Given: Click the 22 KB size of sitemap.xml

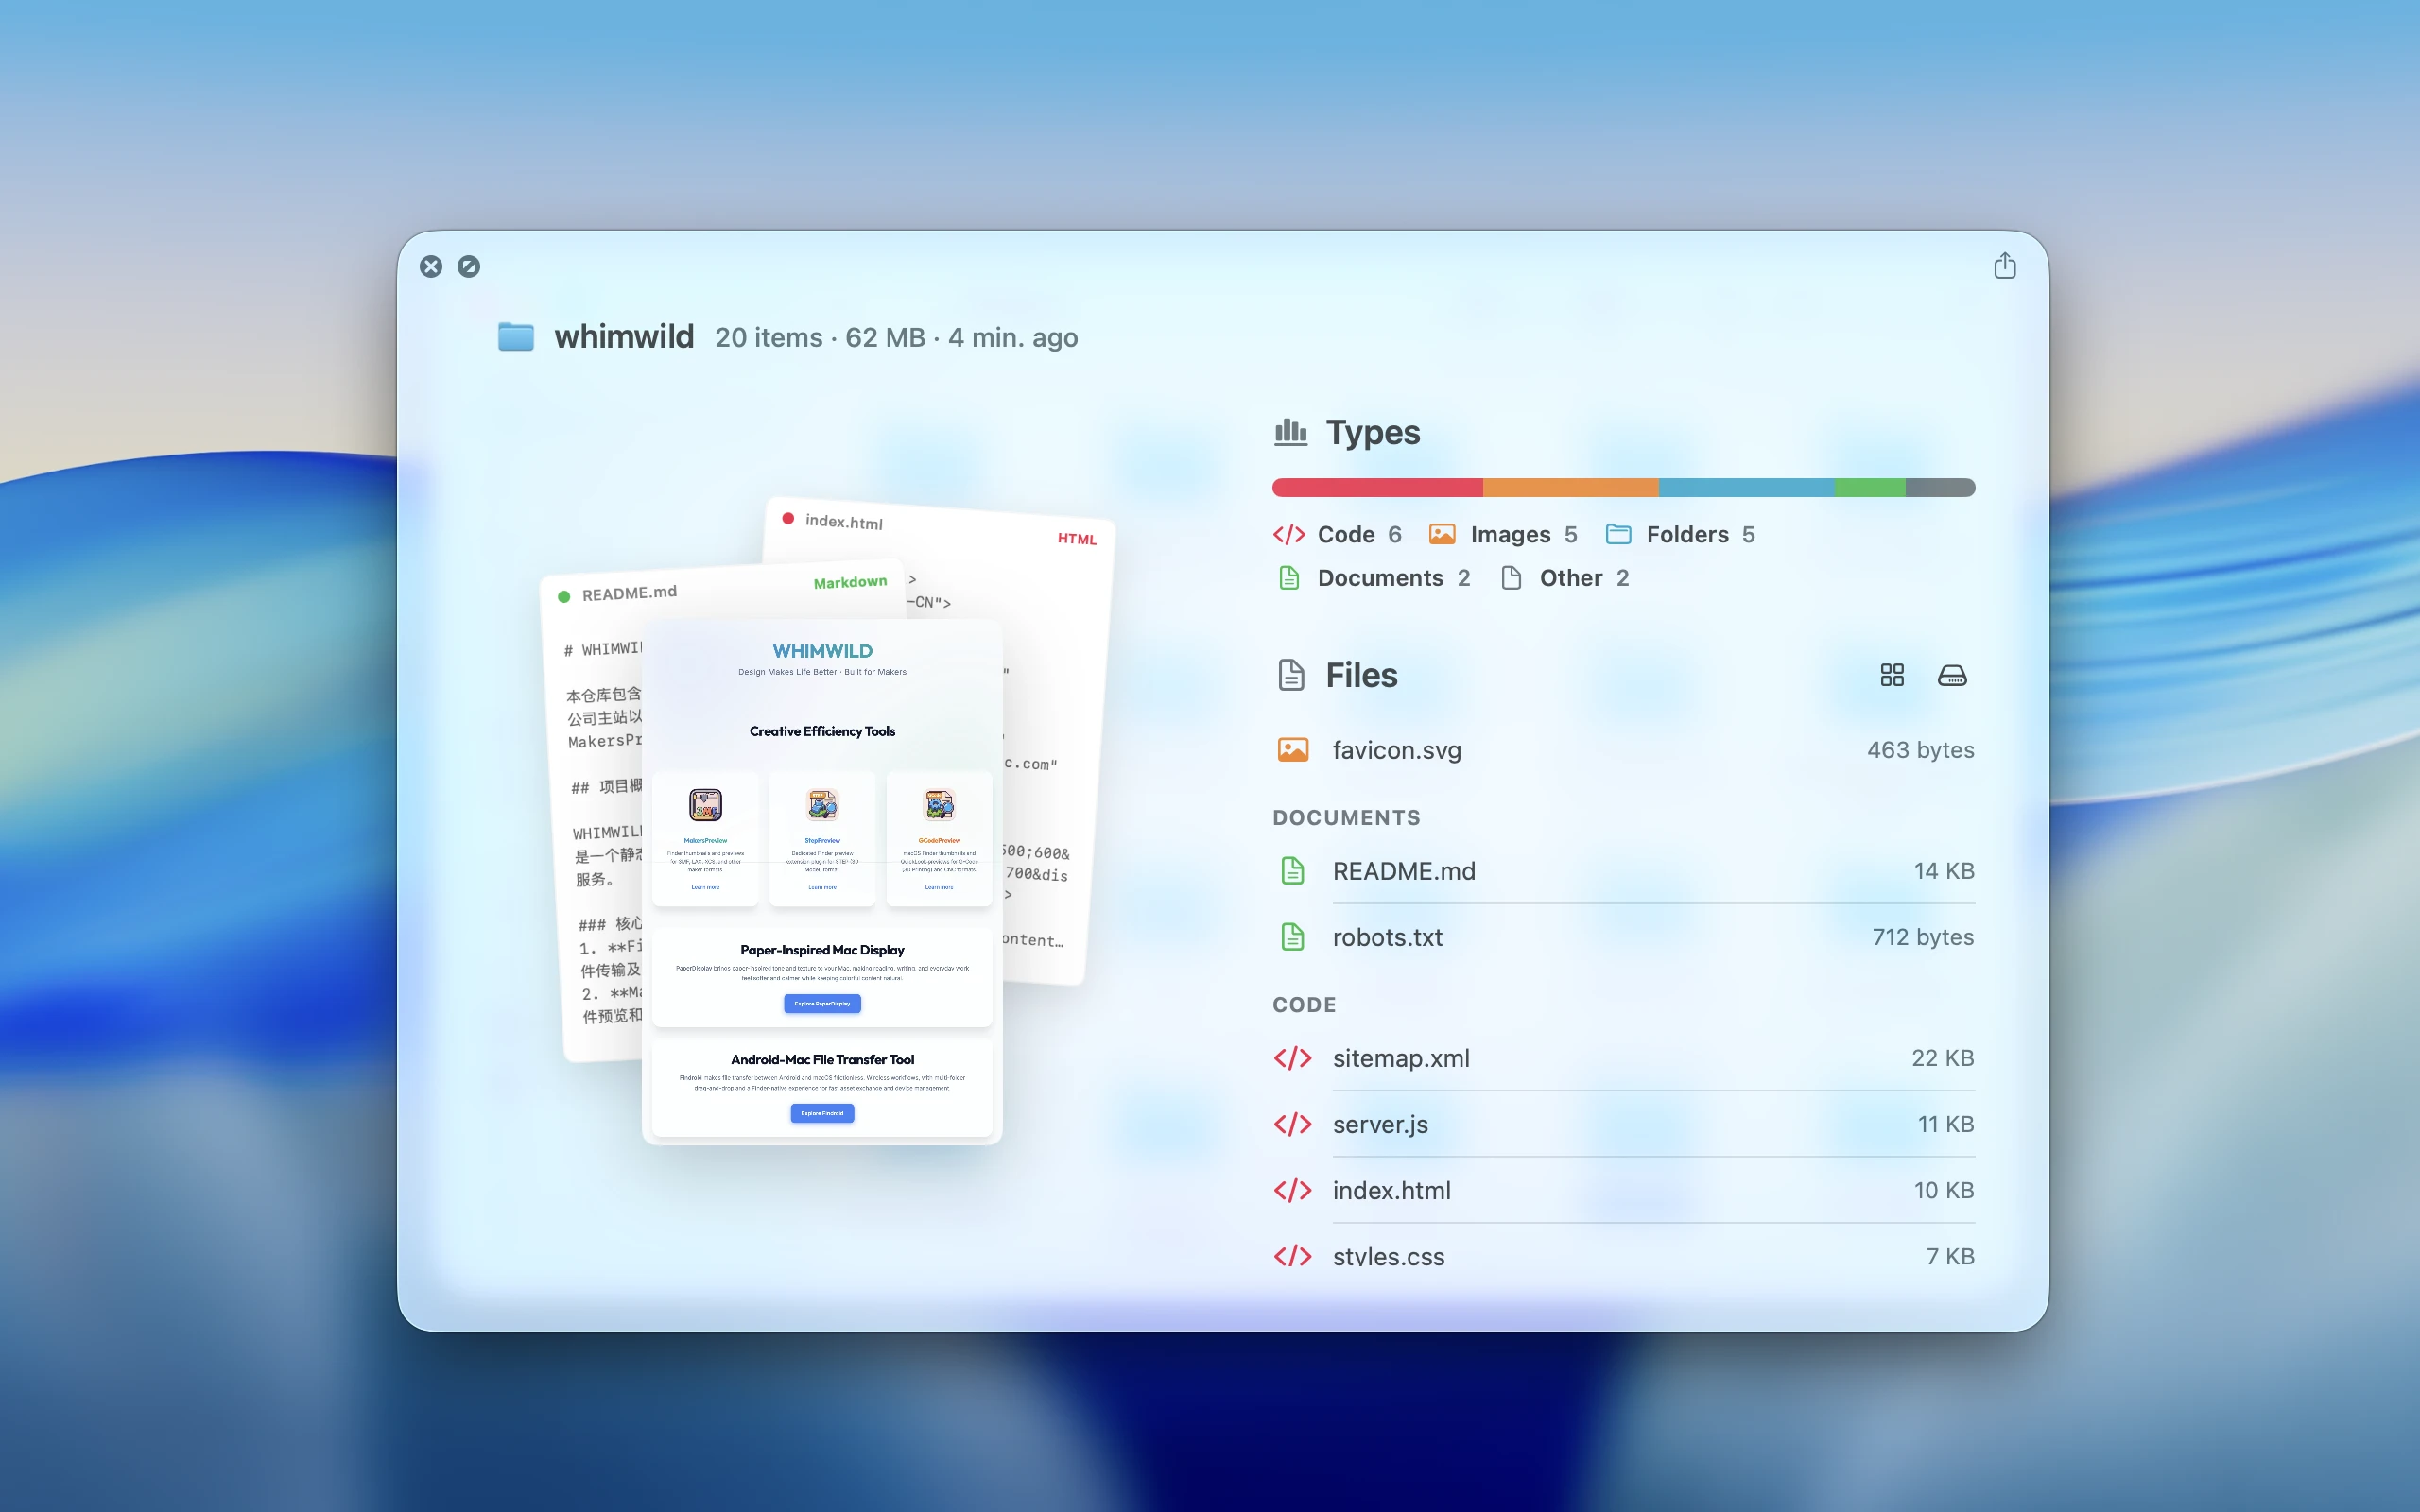Looking at the screenshot, I should [x=1943, y=1058].
